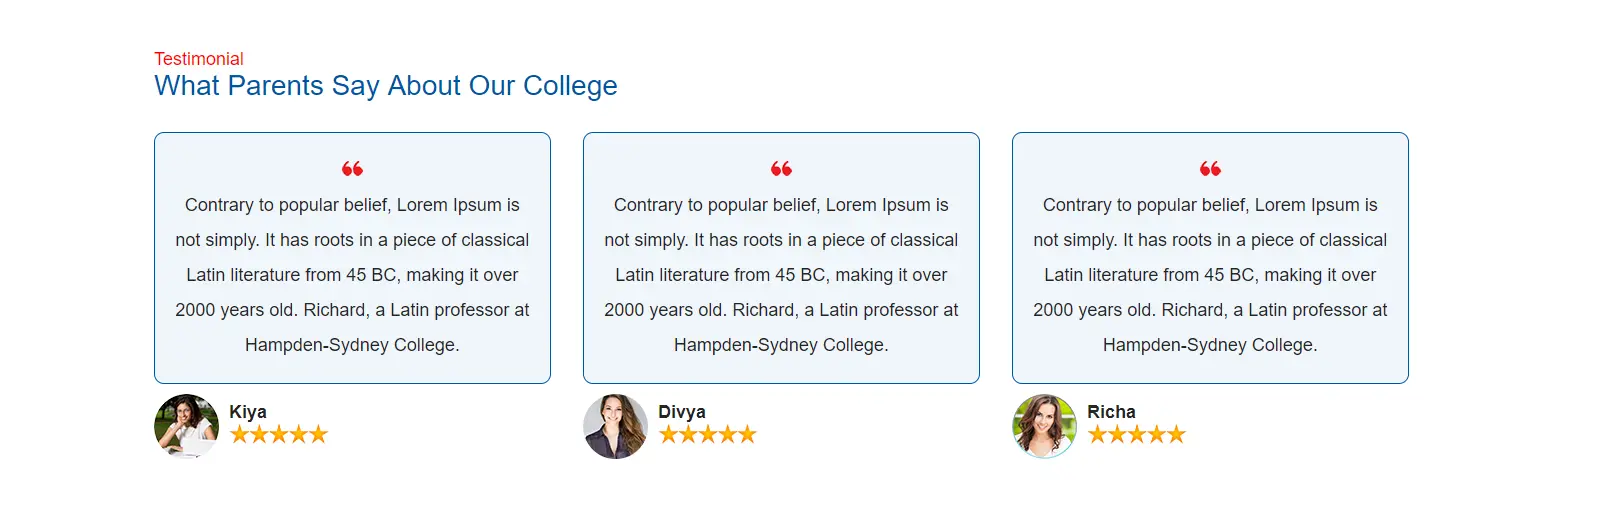
Task: Click the red Testimonial label
Action: point(199,59)
